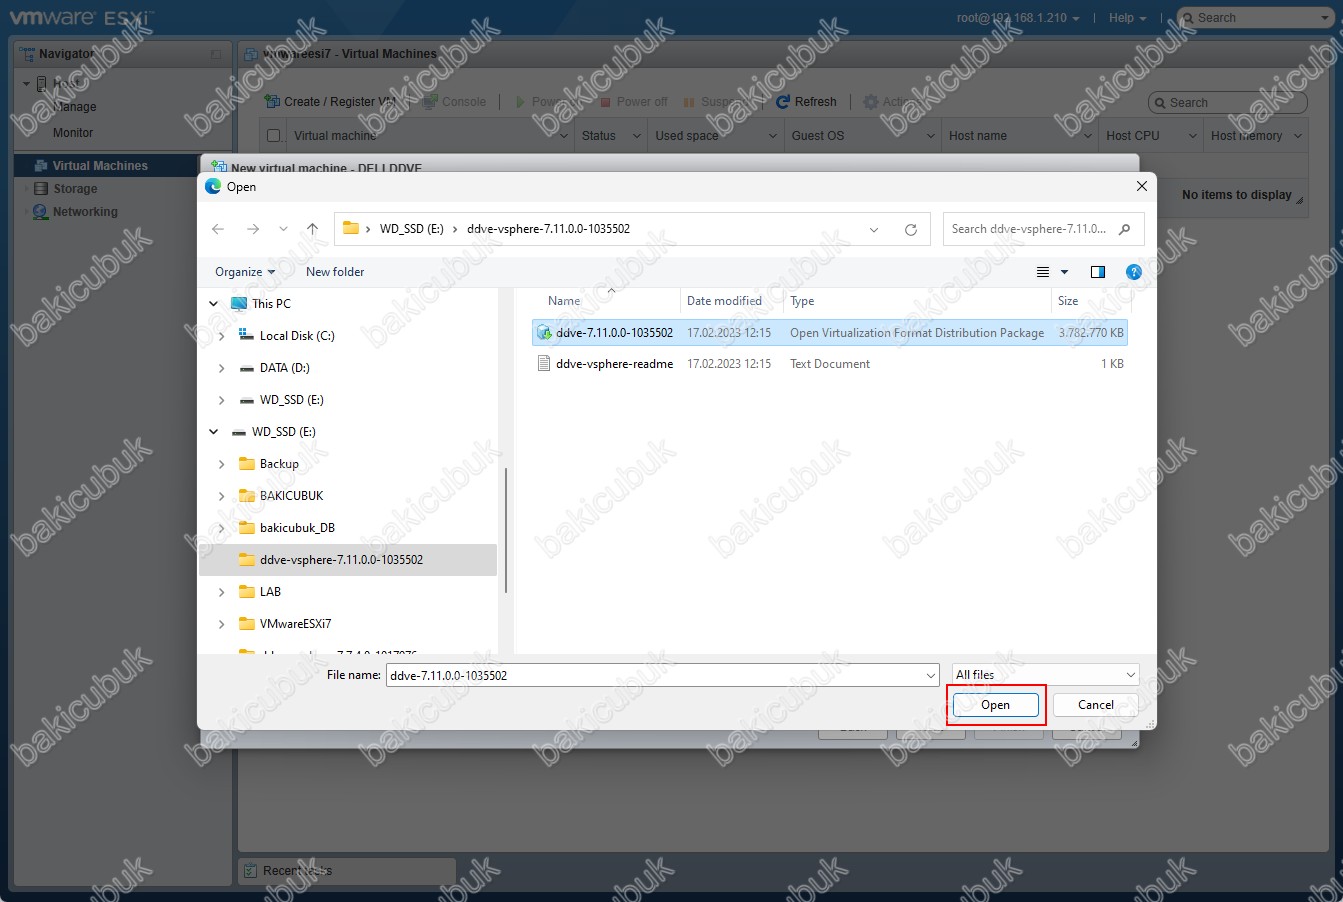1343x902 pixels.
Task: Select This PC in navigation tree
Action: (x=271, y=304)
